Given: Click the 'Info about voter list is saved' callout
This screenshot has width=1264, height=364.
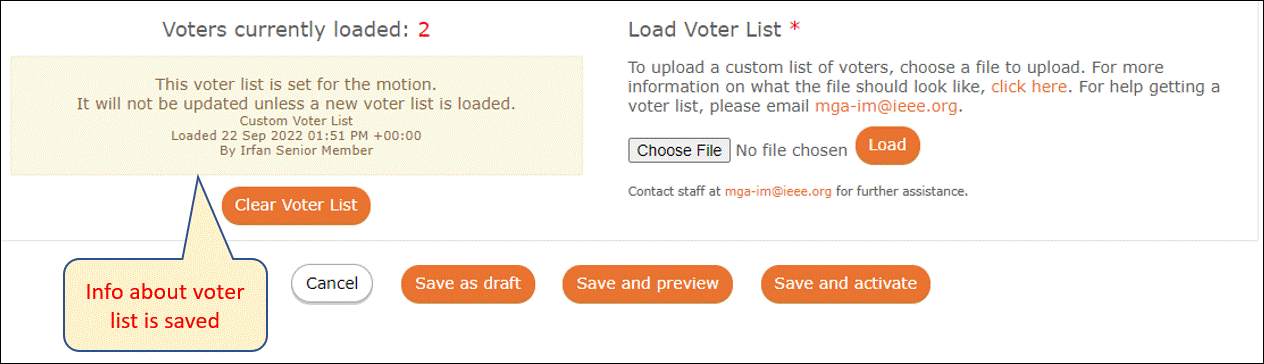Looking at the screenshot, I should pos(165,305).
